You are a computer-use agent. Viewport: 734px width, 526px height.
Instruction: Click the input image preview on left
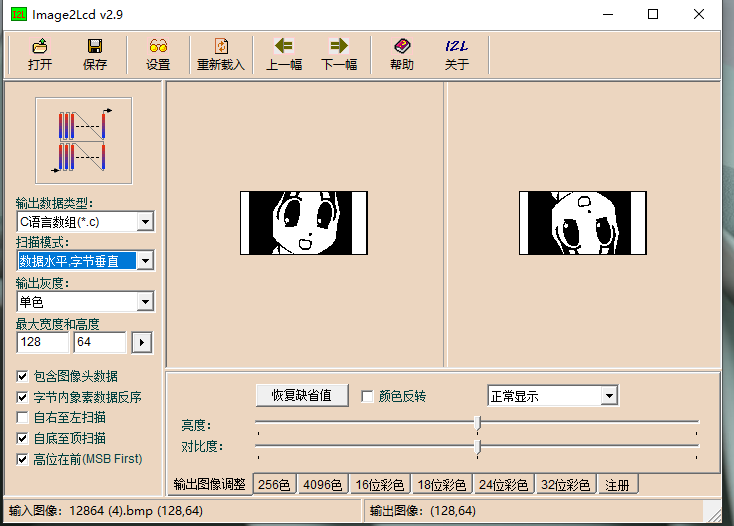click(x=304, y=223)
